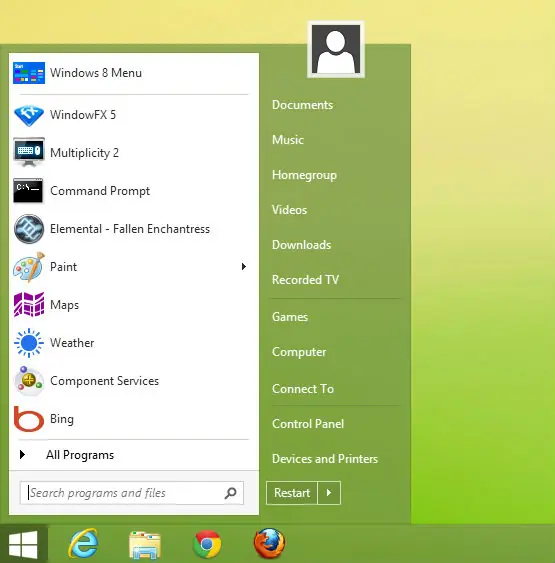This screenshot has width=555, height=563.
Task: Click the 'Windows 8 Menu' label
Action: (x=96, y=73)
